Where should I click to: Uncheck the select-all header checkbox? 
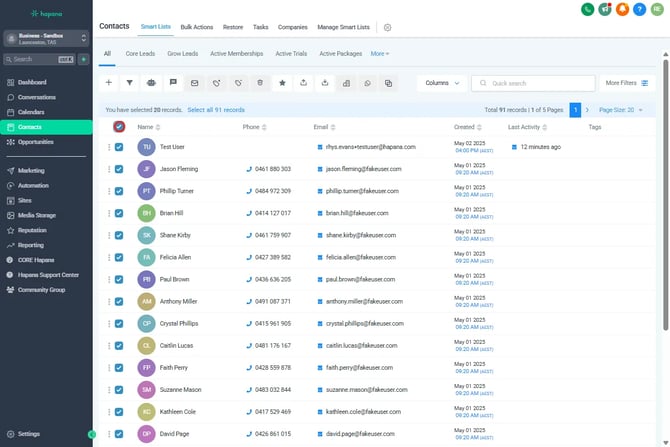[119, 127]
